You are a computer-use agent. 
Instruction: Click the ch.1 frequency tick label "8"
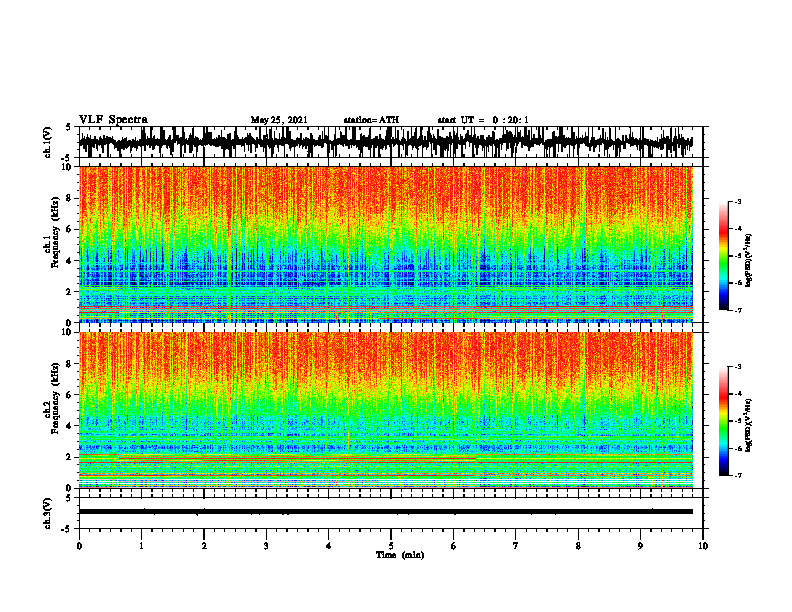70,198
